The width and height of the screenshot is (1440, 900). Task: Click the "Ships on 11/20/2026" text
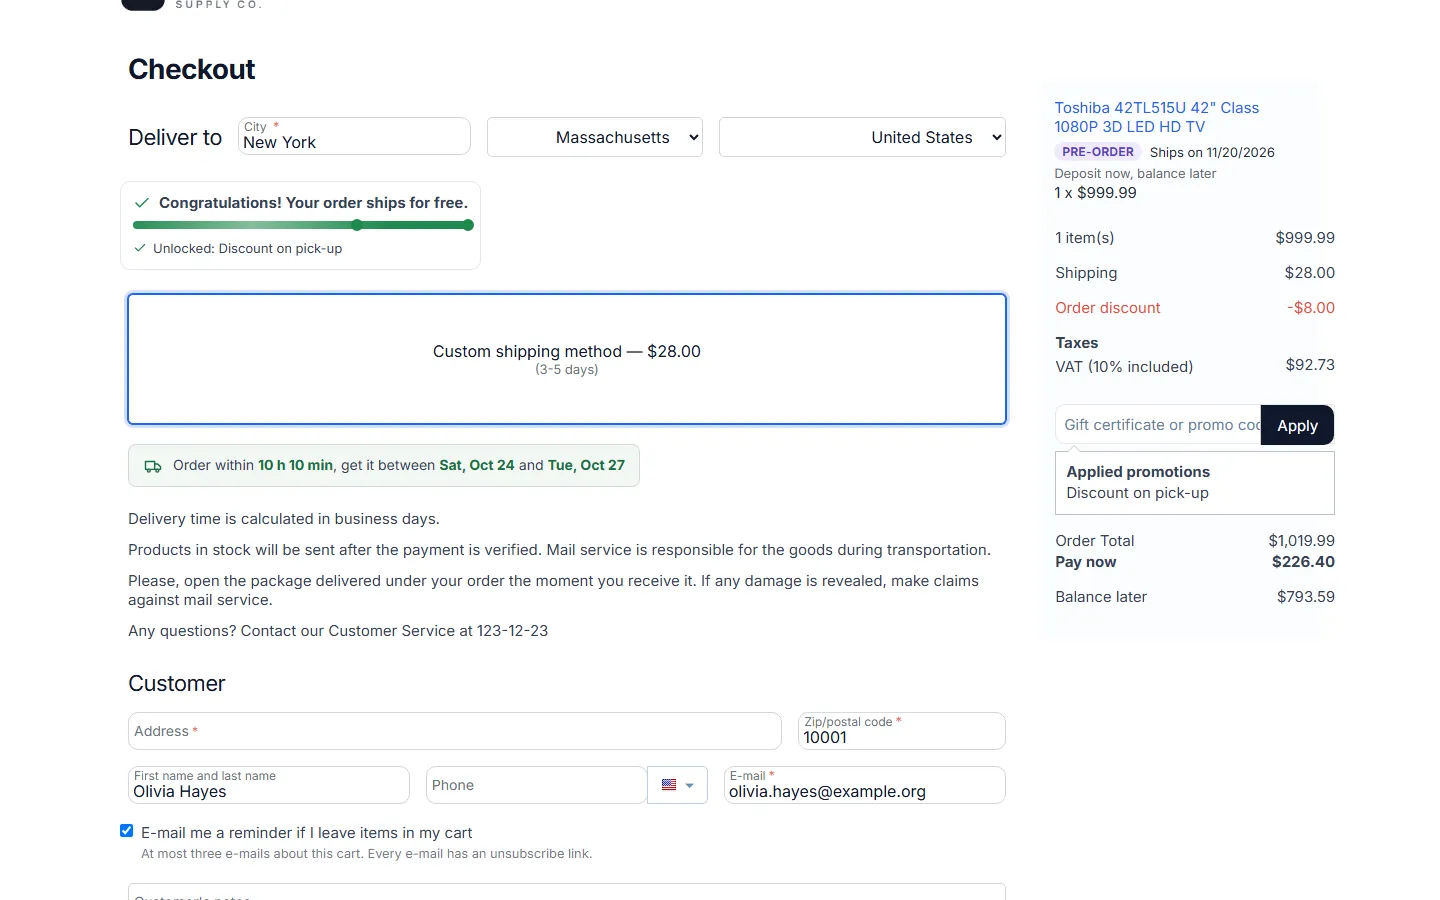[1212, 153]
